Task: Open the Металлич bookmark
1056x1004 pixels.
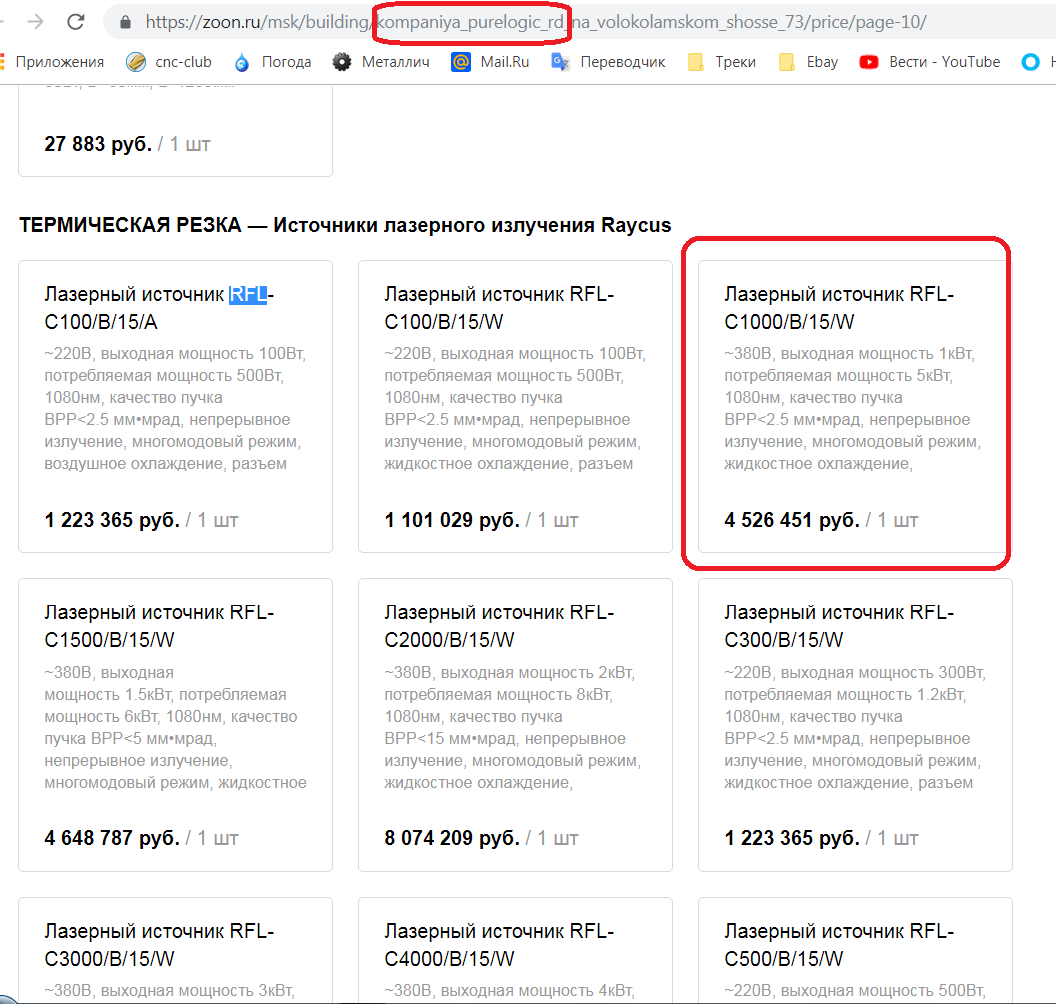Action: [381, 62]
